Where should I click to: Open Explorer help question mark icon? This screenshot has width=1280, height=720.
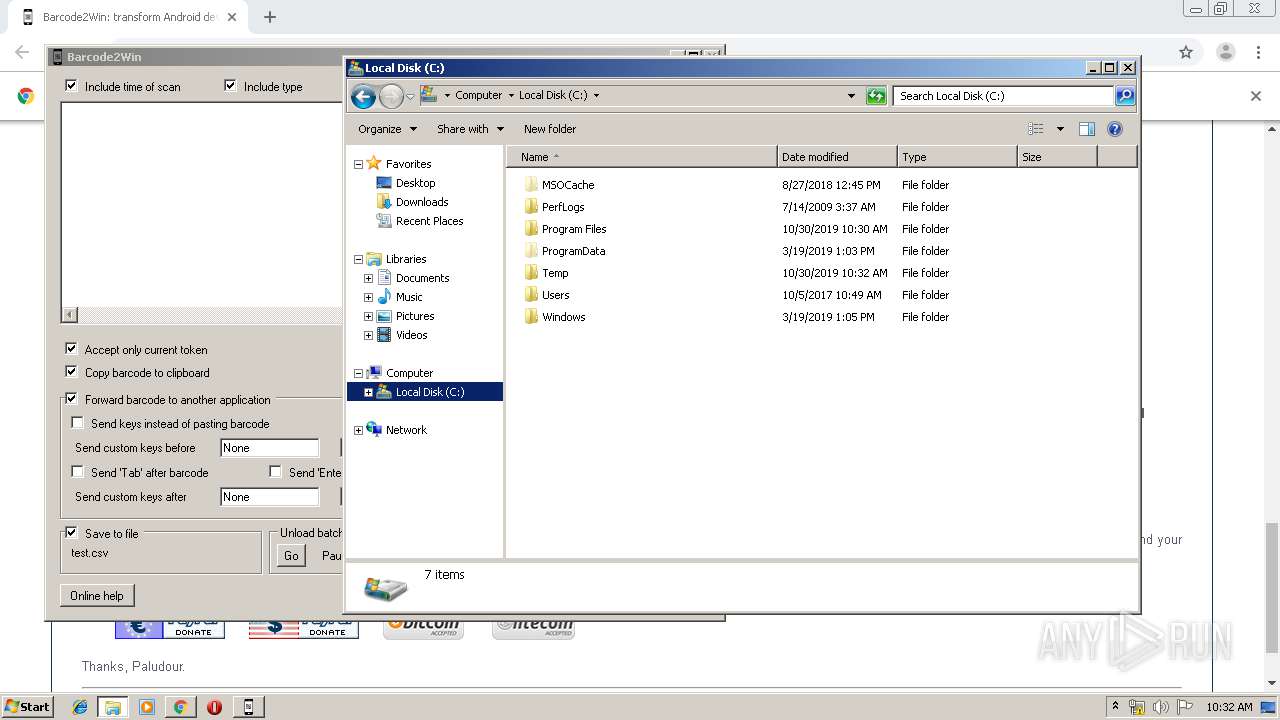pos(1115,129)
